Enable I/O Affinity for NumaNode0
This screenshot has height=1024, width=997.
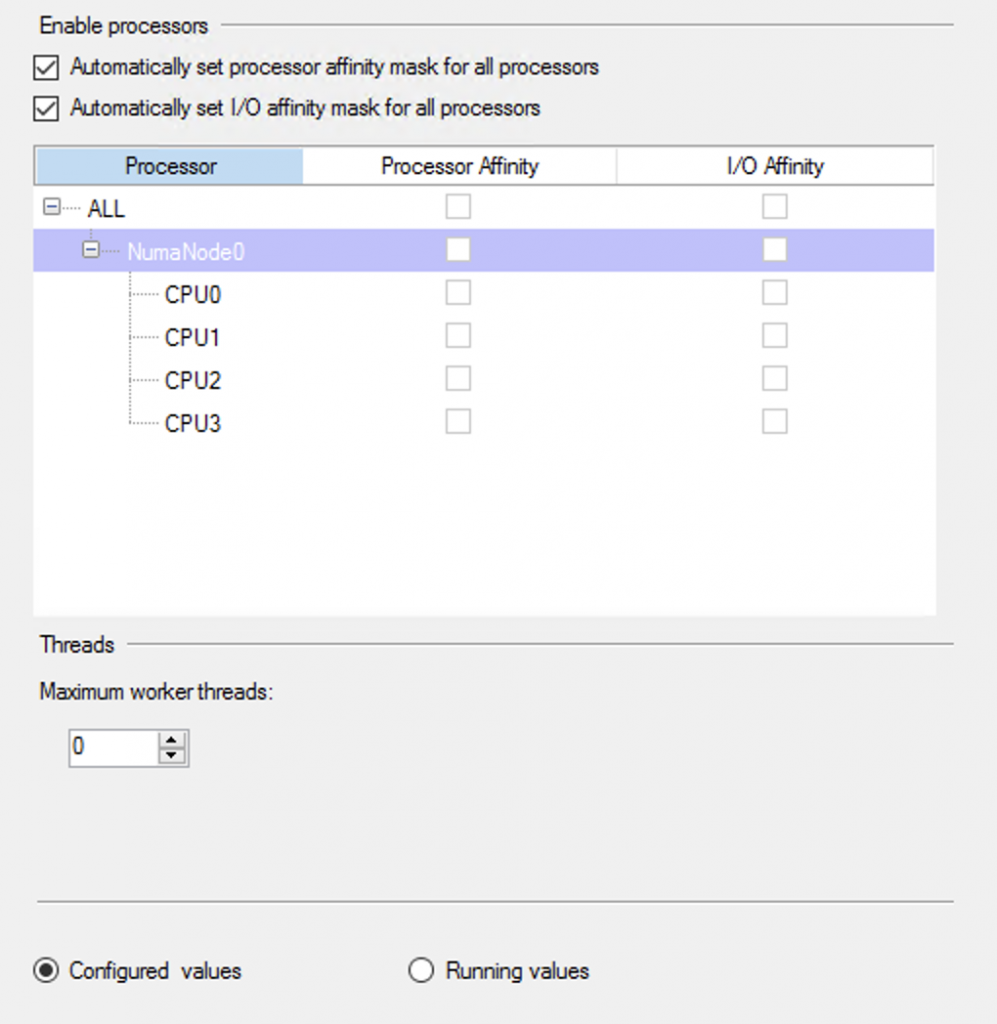775,250
